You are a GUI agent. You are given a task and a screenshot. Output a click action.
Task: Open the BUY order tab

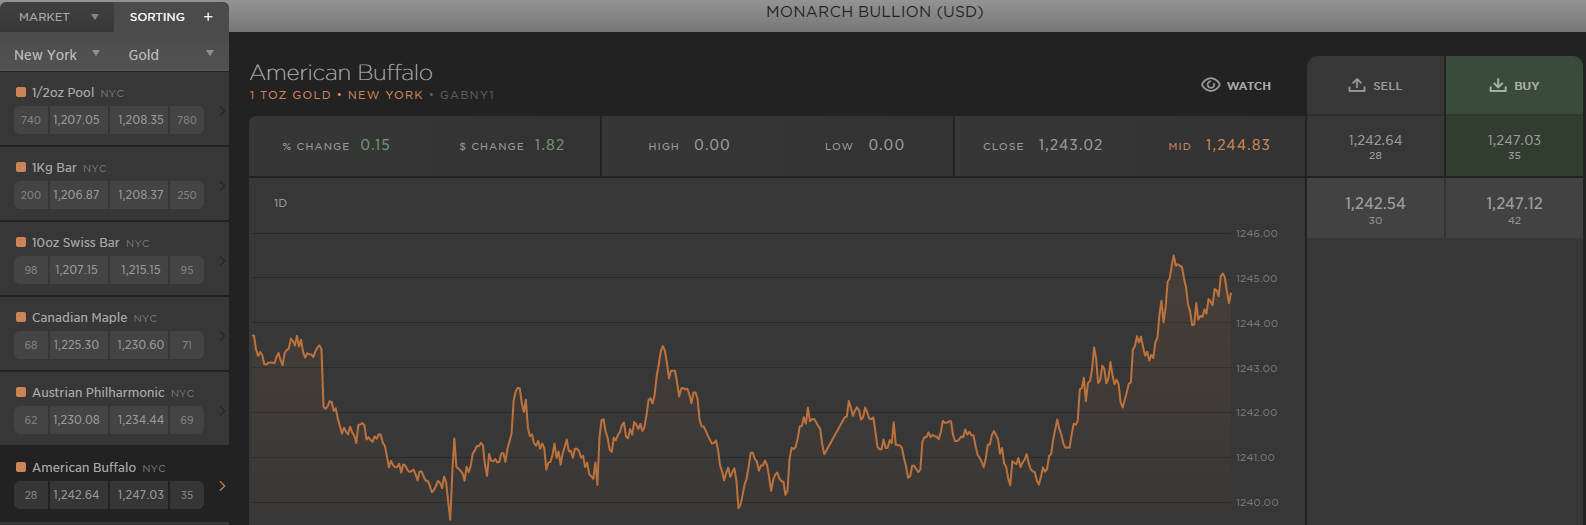point(1514,85)
